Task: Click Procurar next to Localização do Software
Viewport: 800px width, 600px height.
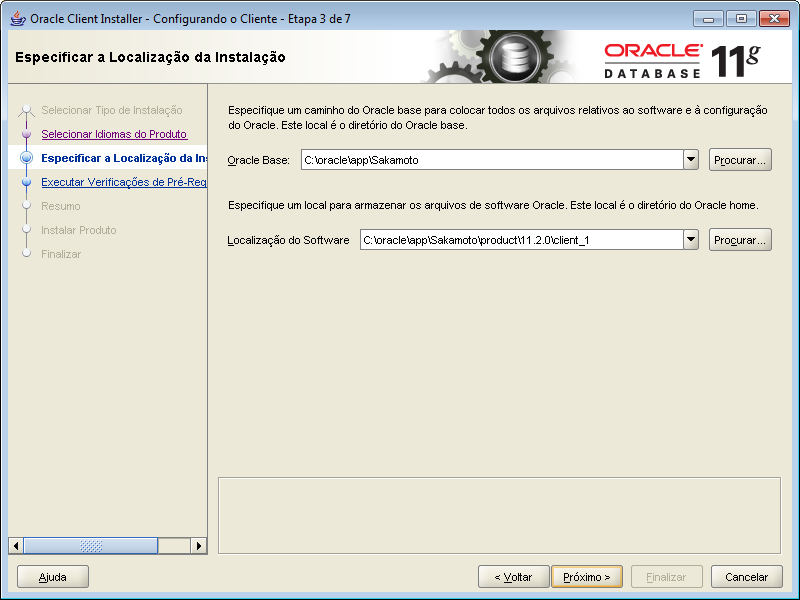Action: tap(740, 239)
